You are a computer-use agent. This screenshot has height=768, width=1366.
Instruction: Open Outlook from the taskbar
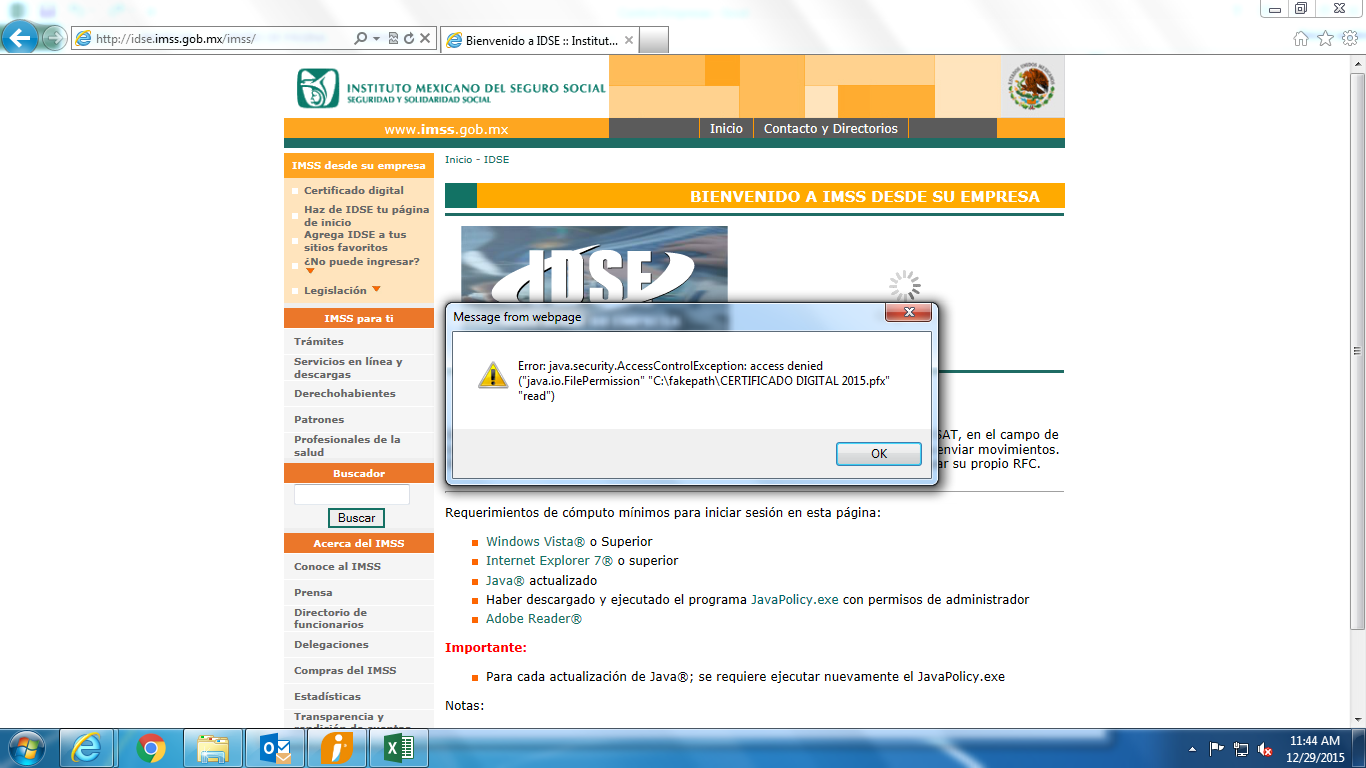(x=275, y=748)
